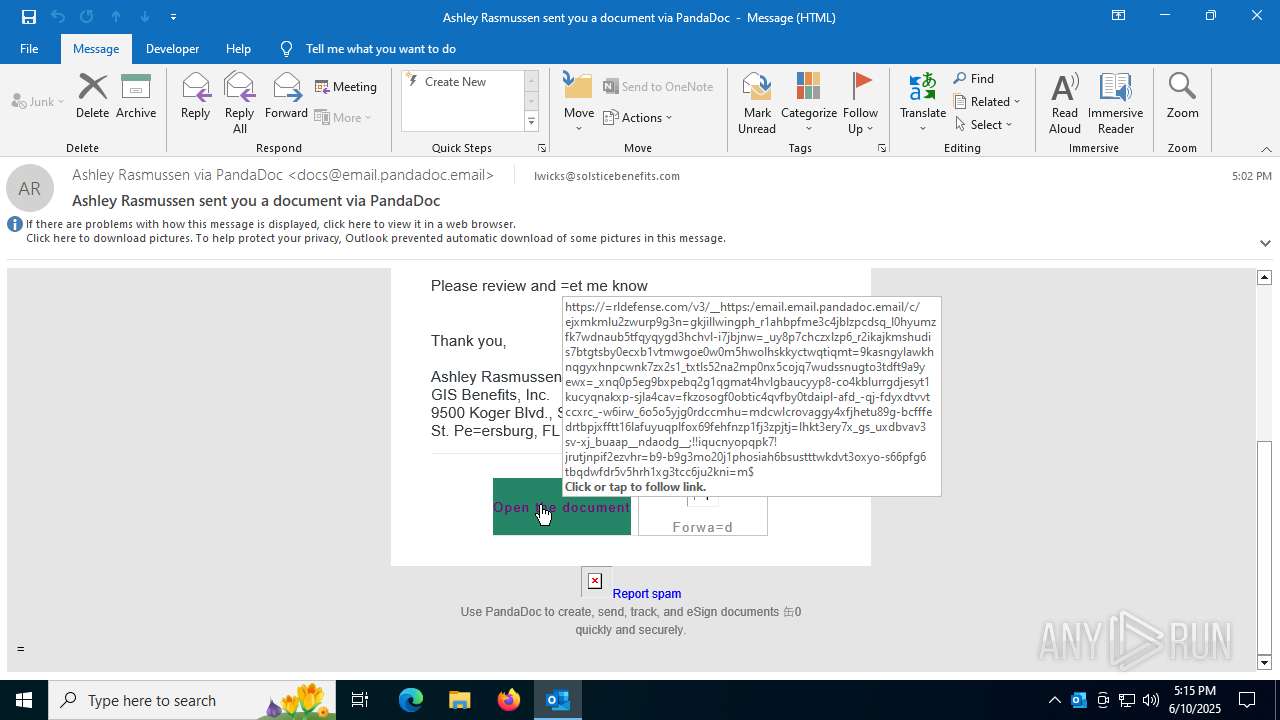This screenshot has height=720, width=1280.
Task: Open Ribbon Display Options
Action: [x=1118, y=16]
